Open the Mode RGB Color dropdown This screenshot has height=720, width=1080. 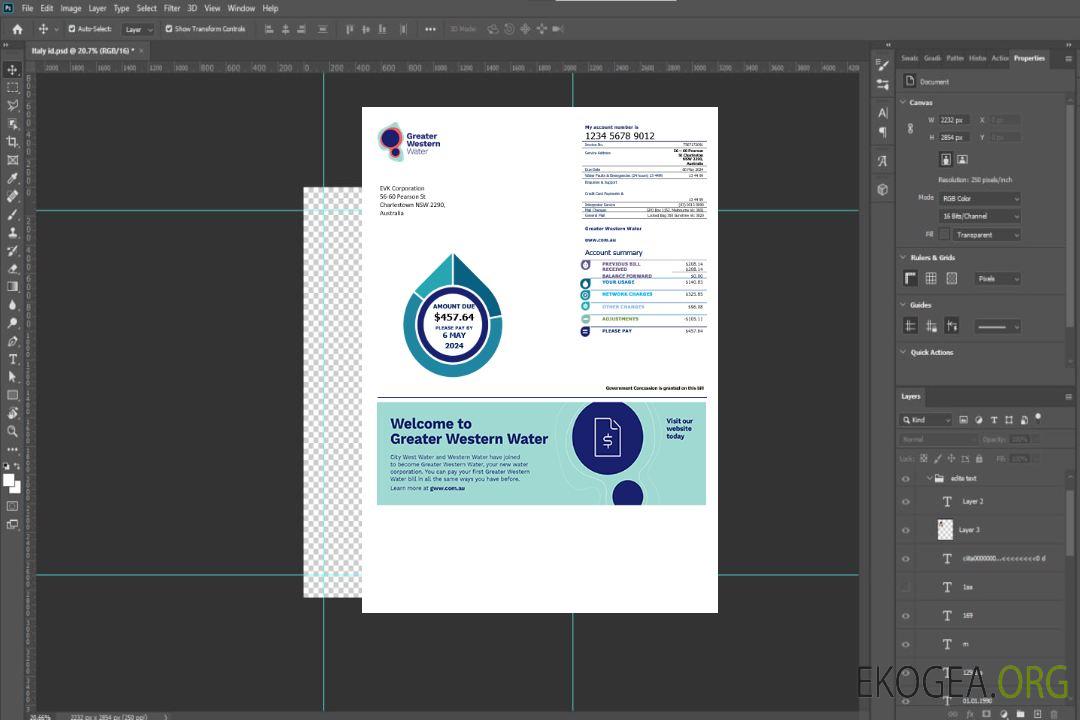(979, 198)
